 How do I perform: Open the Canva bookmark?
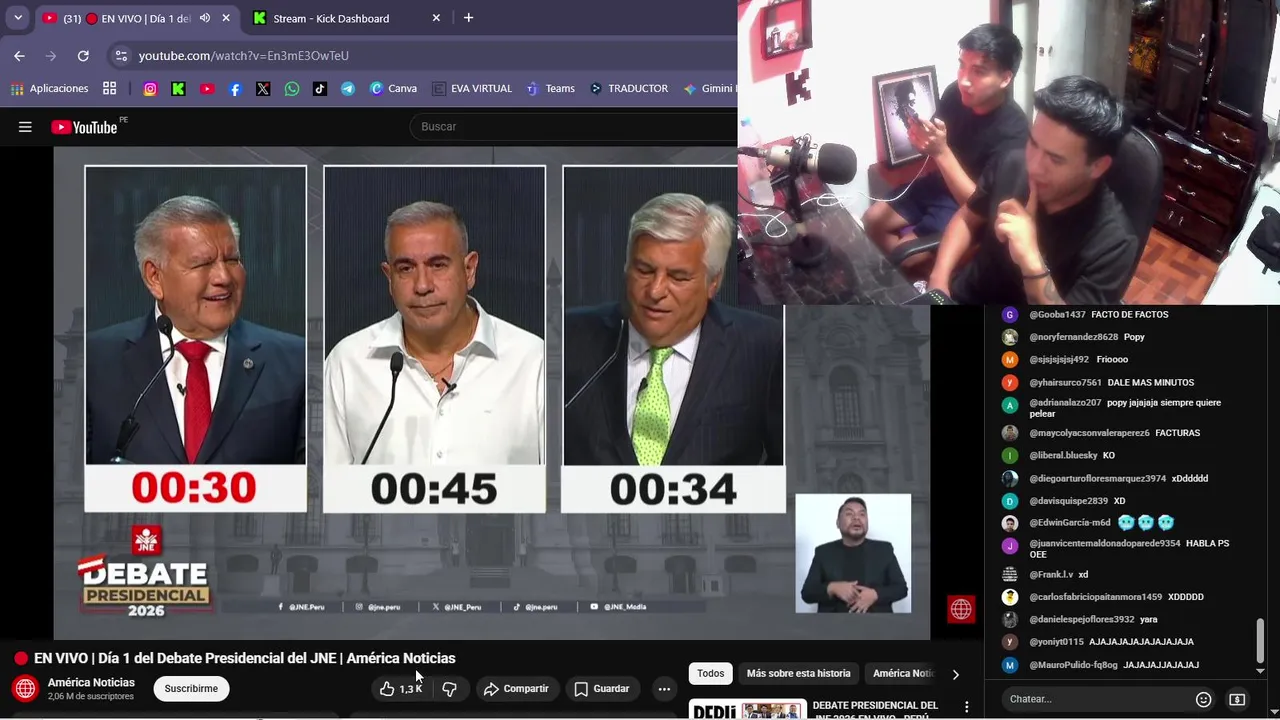point(393,89)
